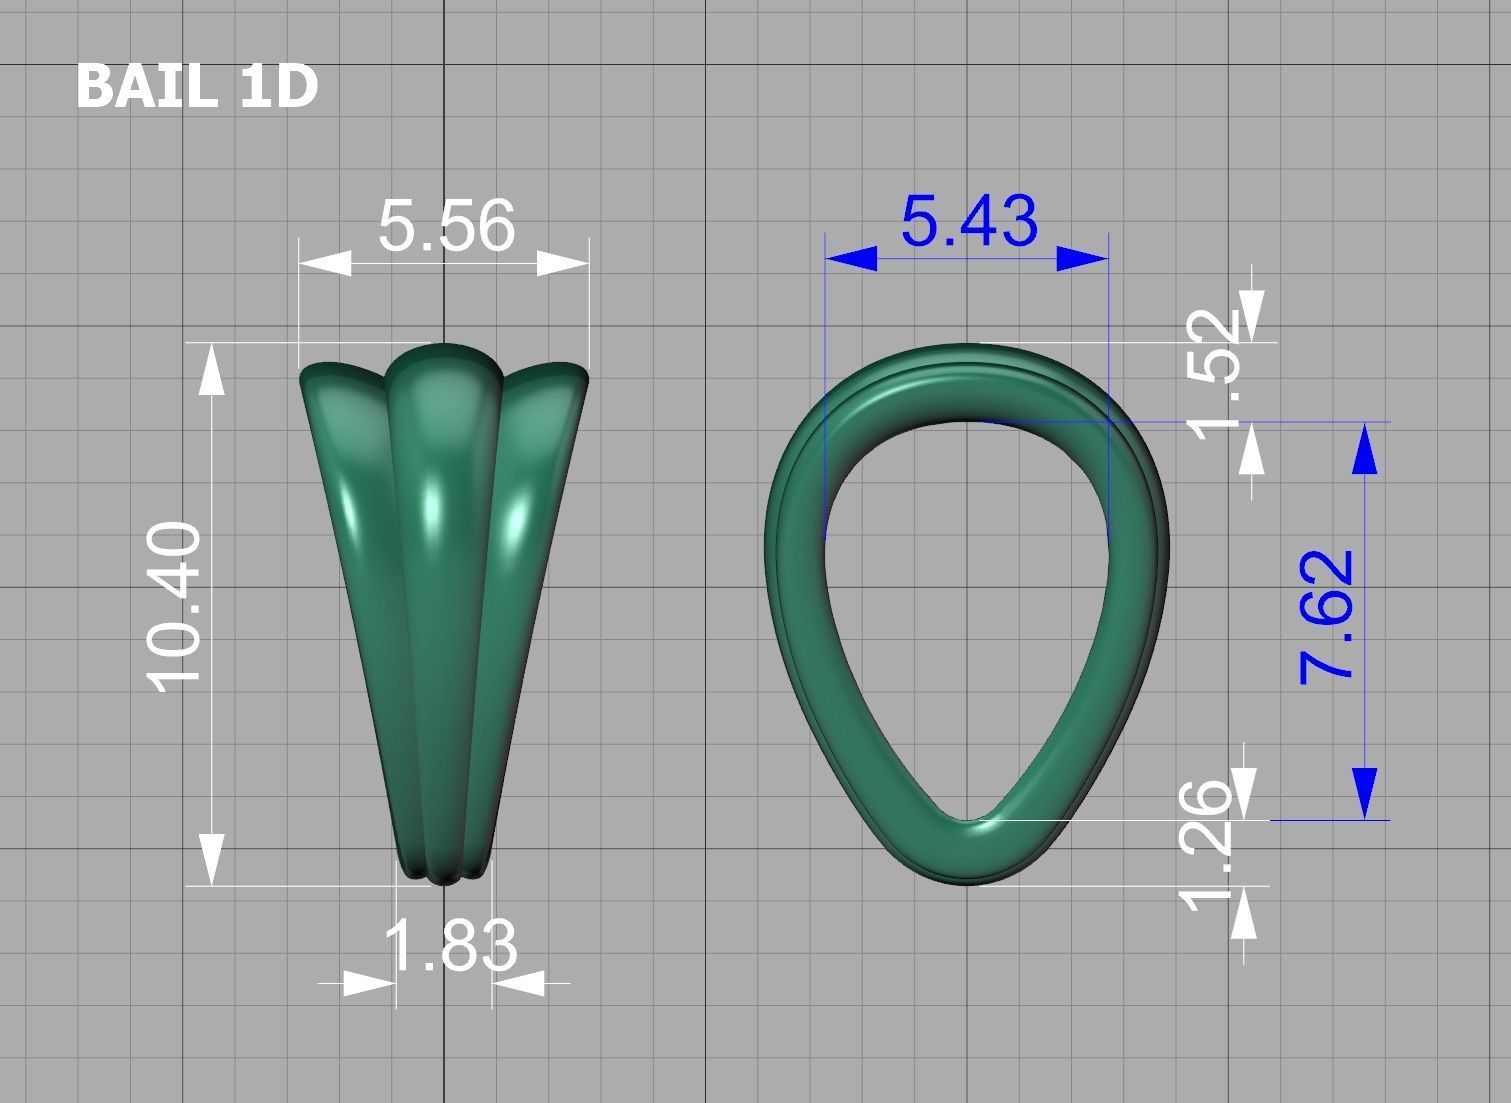Select the teardrop ring side view model
This screenshot has height=1103, width=1511.
click(967, 614)
